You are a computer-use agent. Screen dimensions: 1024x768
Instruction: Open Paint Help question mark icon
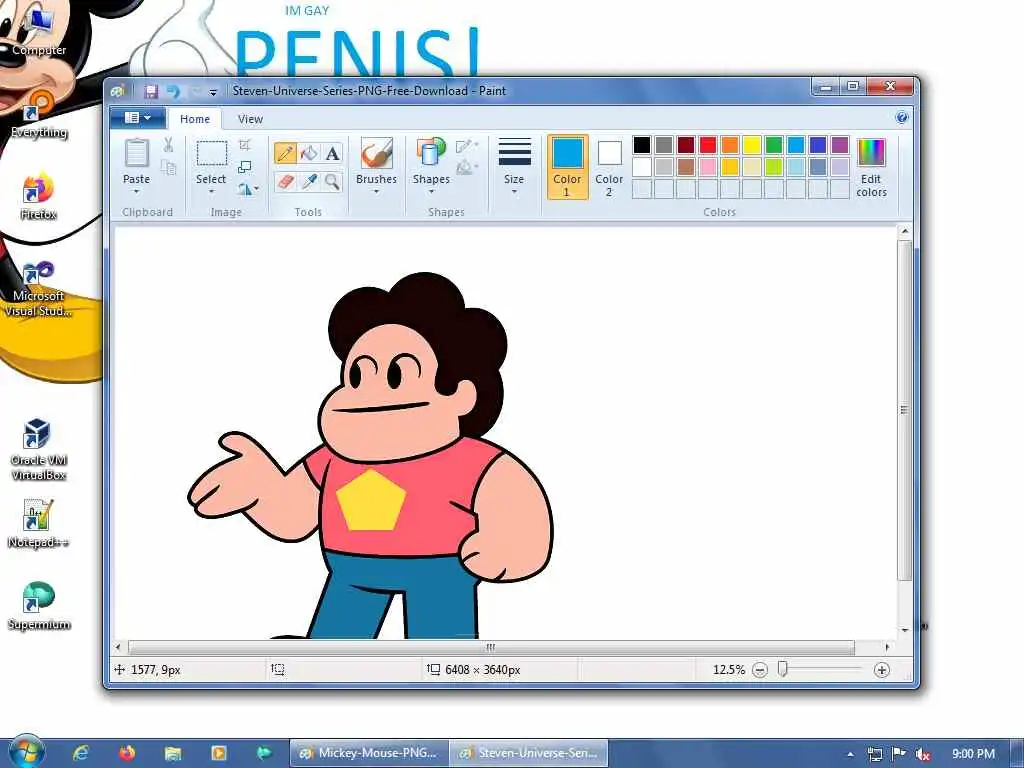click(x=902, y=118)
